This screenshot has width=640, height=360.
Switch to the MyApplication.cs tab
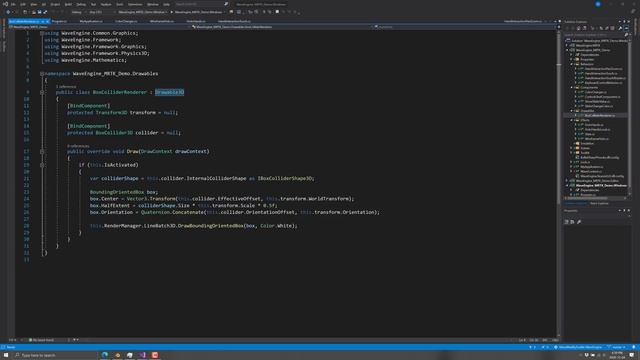(x=91, y=21)
